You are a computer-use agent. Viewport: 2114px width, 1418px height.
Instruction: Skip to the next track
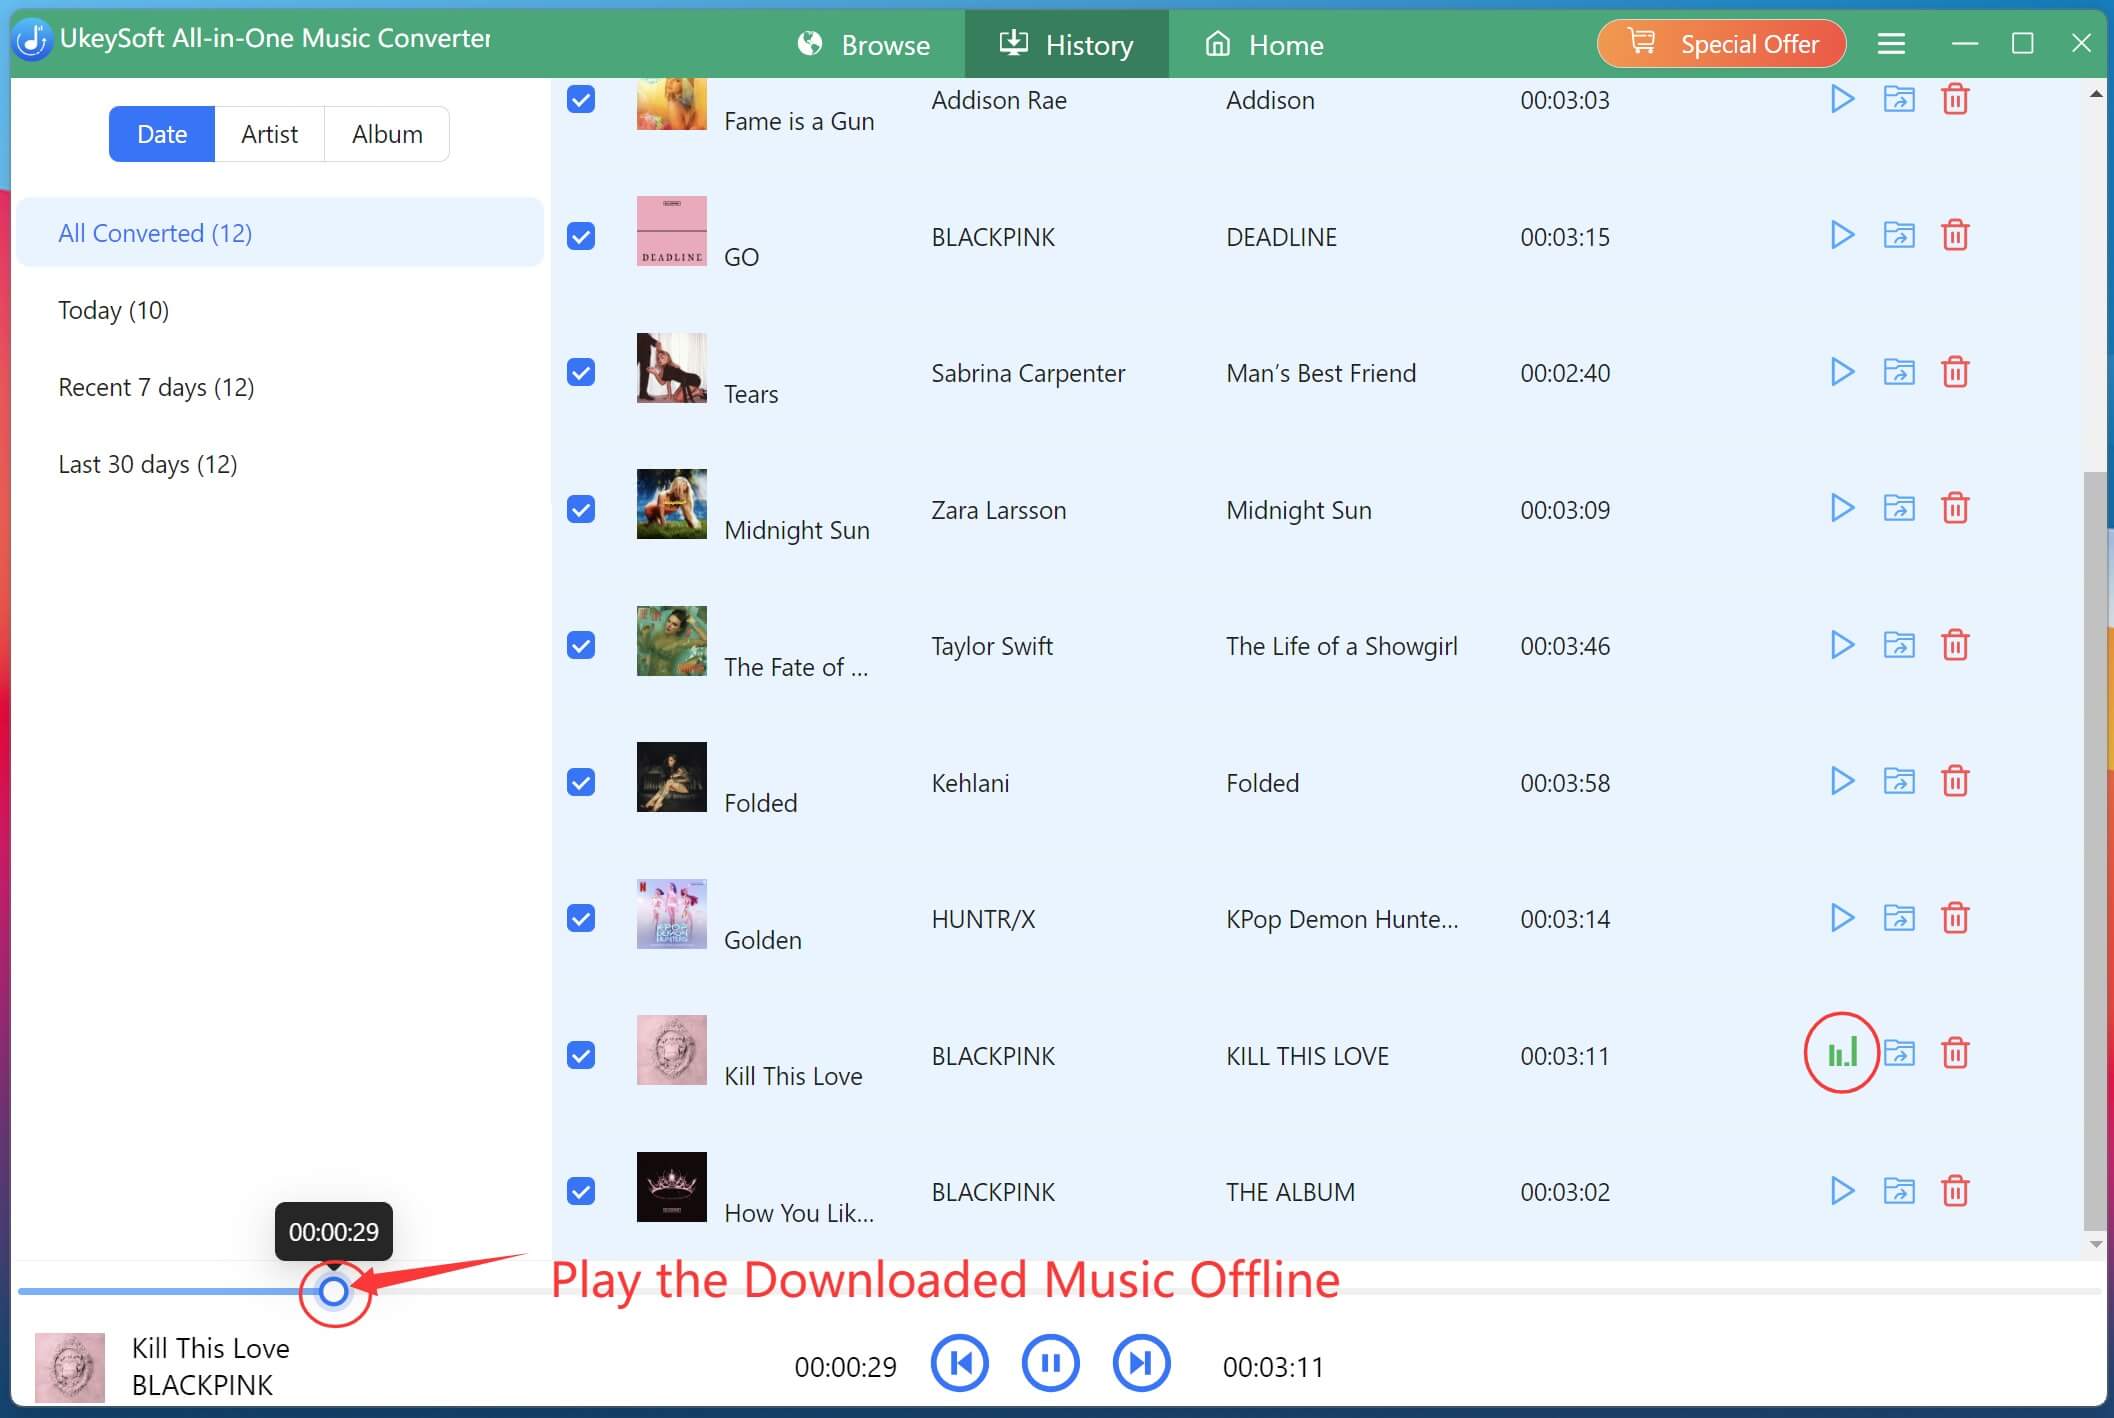(1141, 1363)
